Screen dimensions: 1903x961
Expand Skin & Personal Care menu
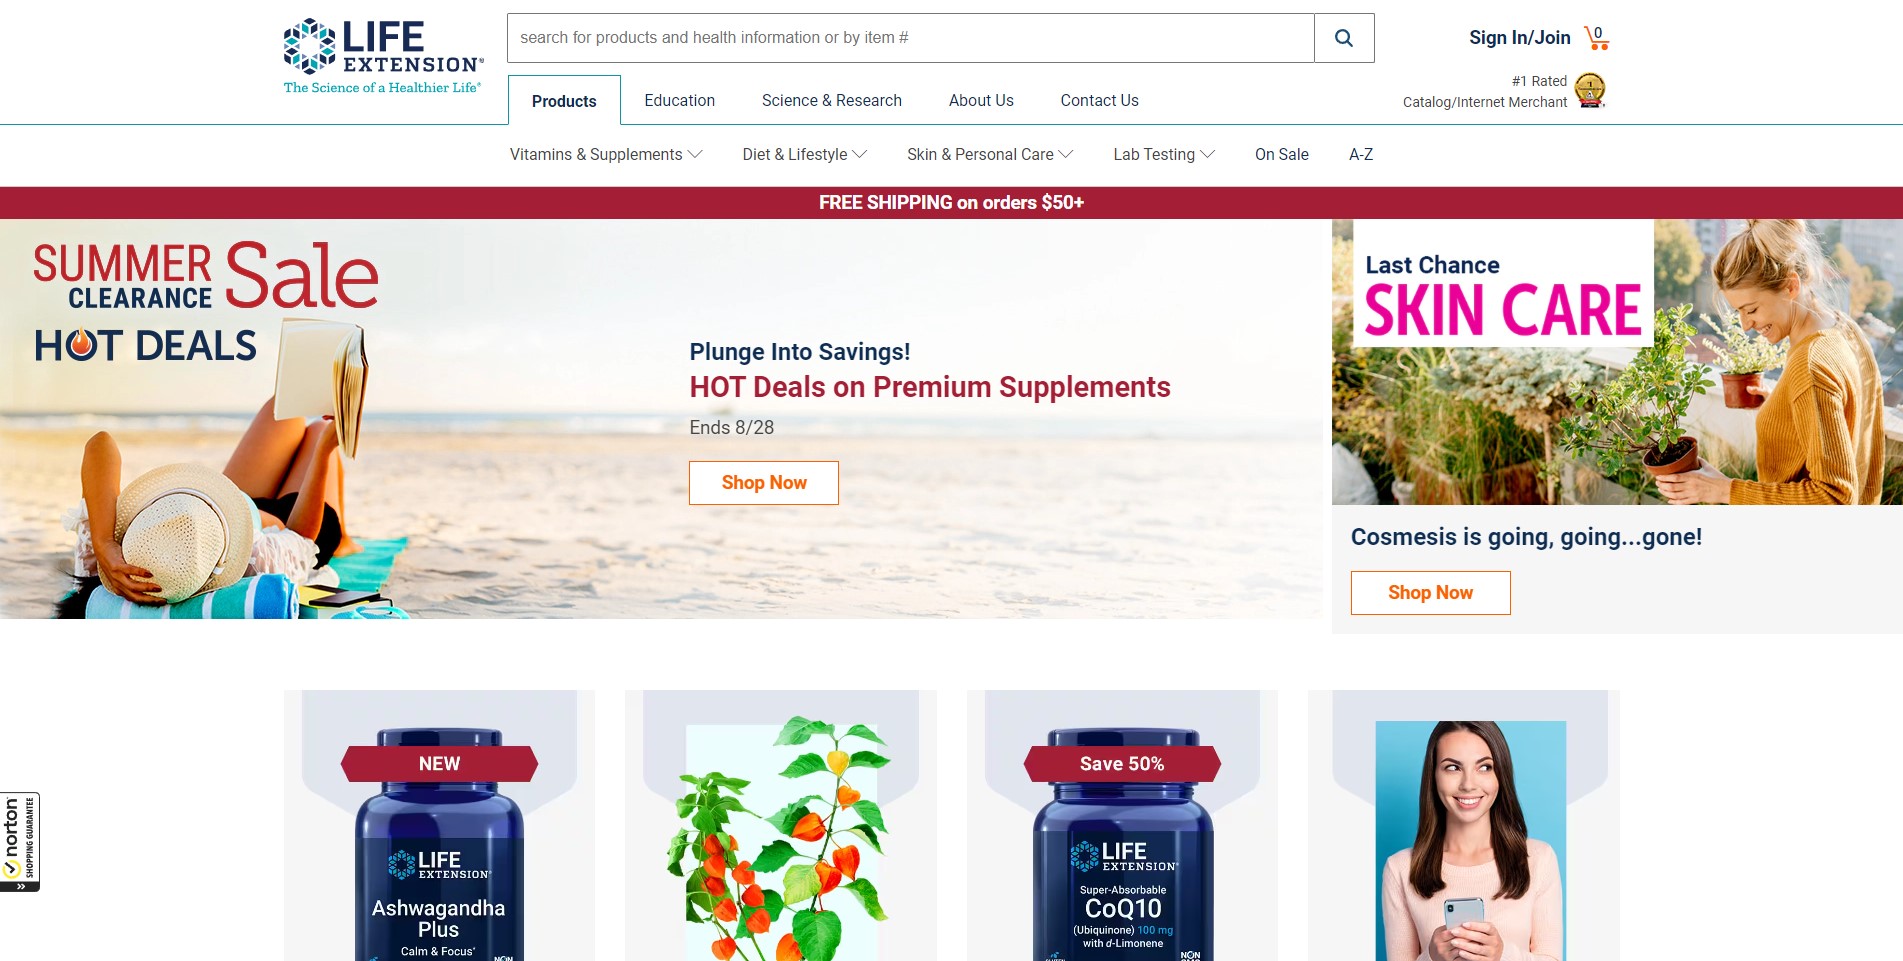[990, 154]
